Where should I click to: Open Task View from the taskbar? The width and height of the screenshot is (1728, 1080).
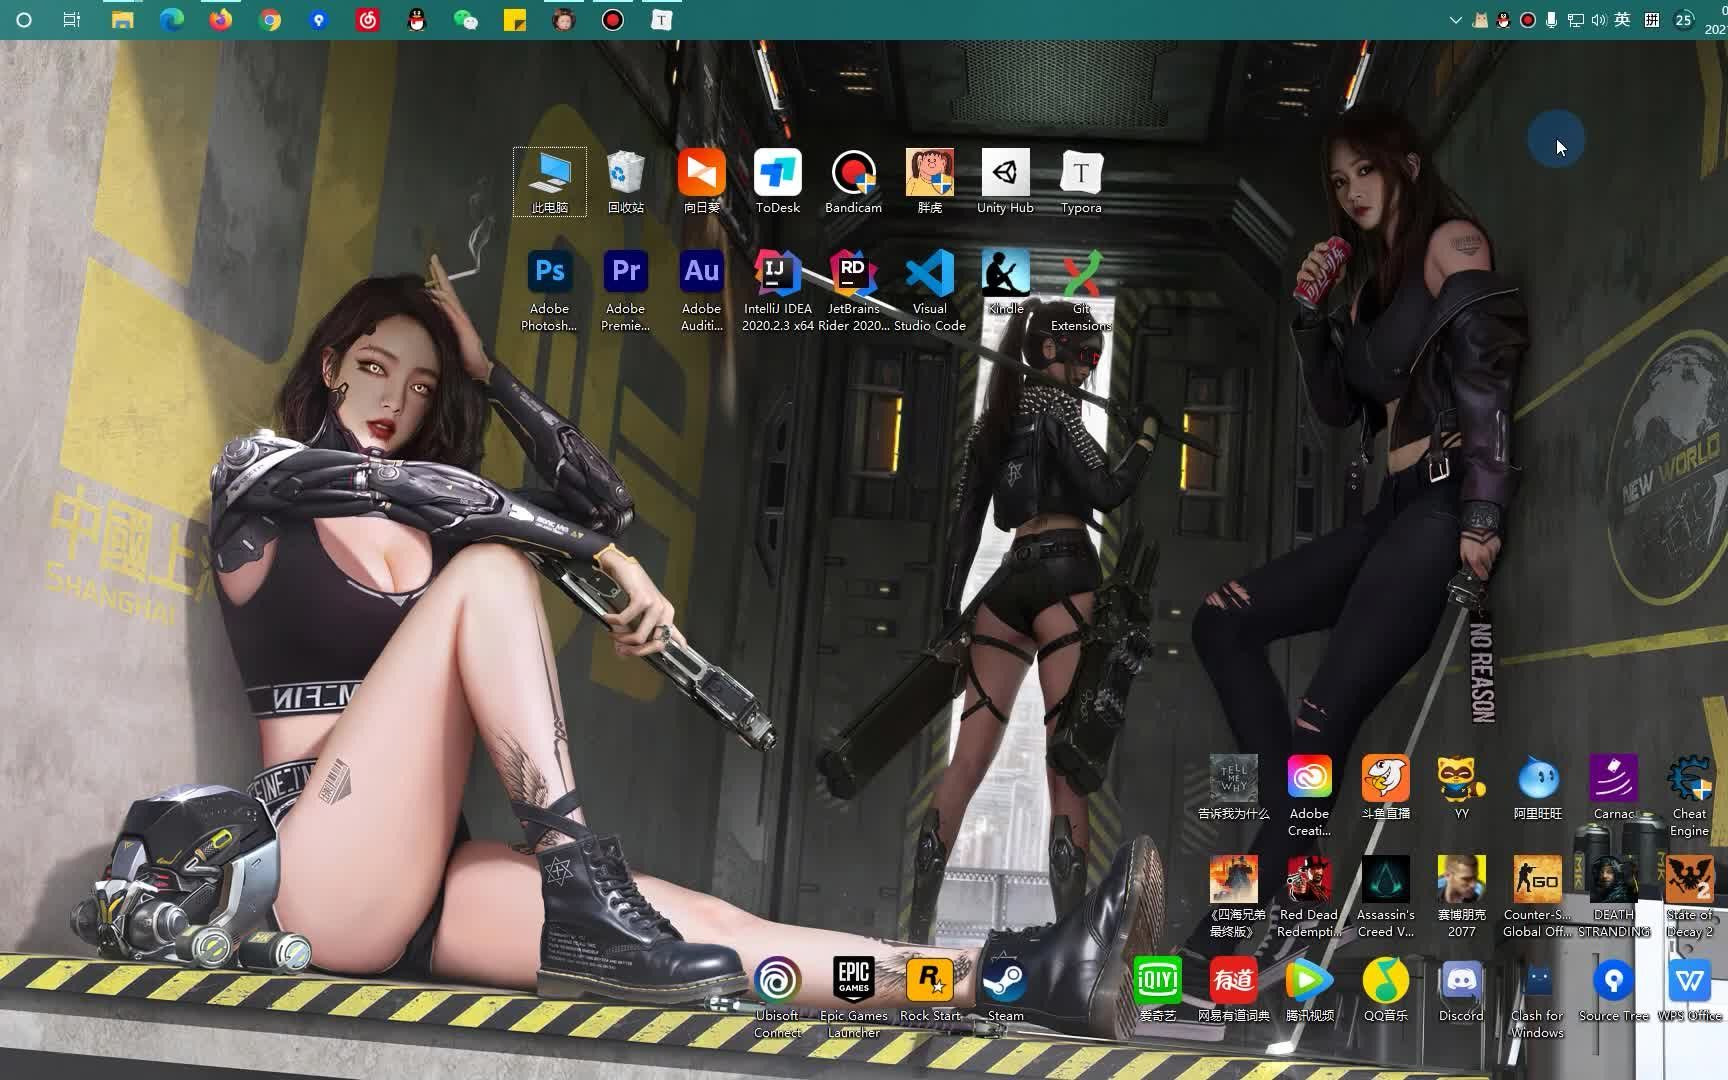click(x=72, y=19)
